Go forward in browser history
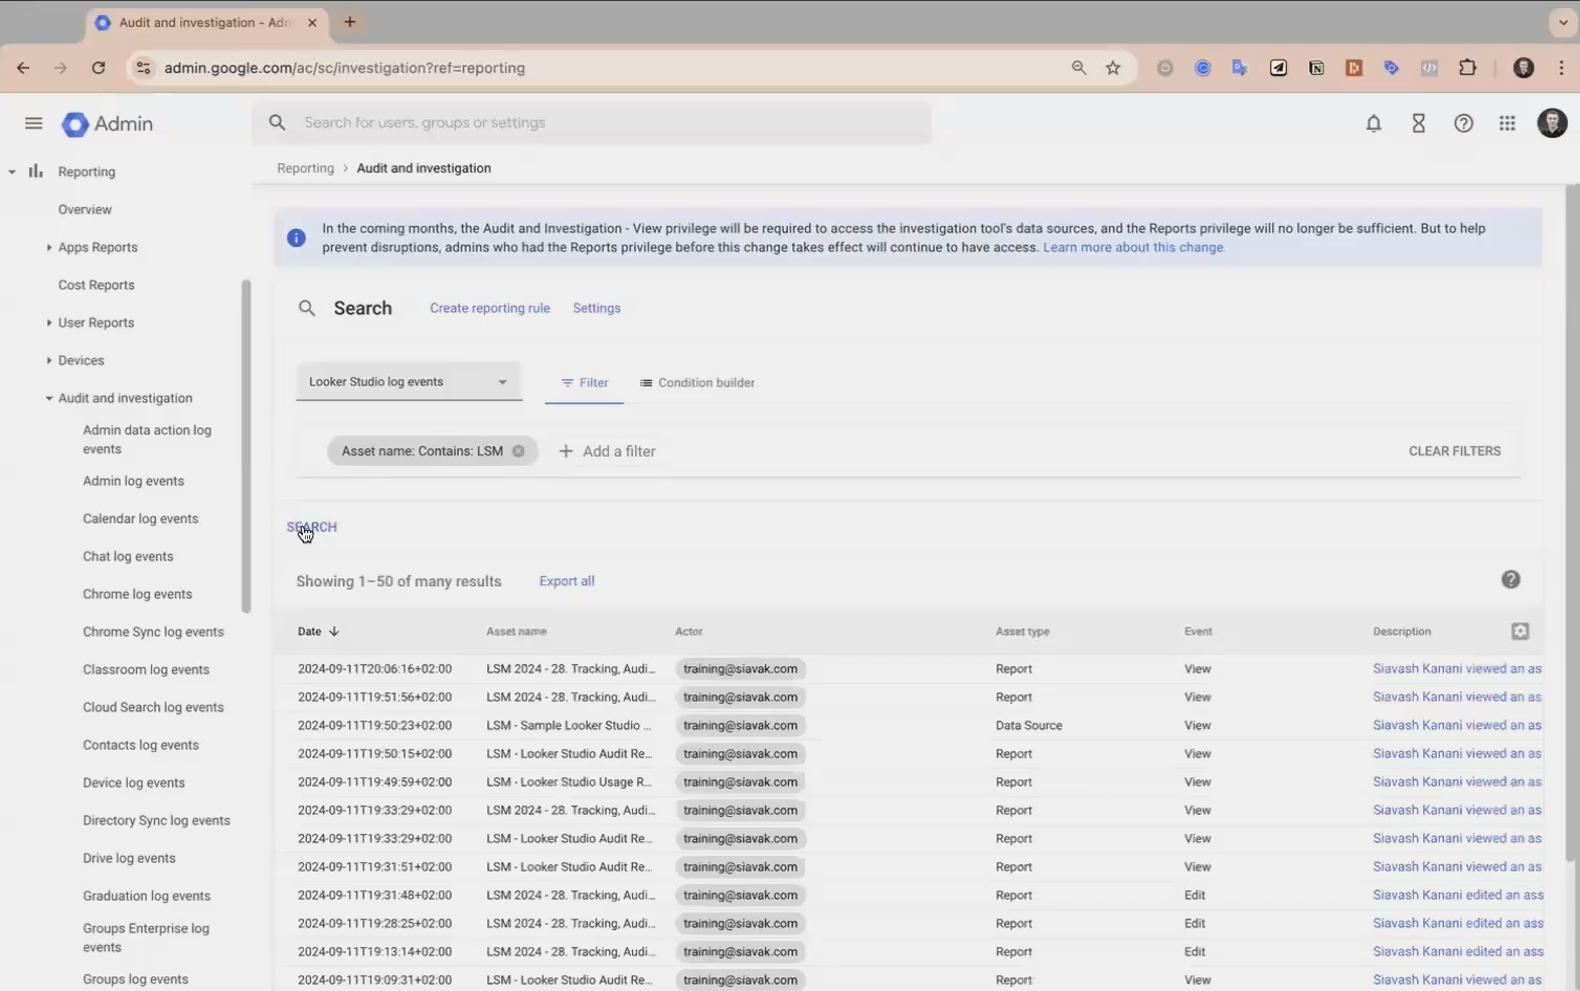This screenshot has width=1580, height=991. [x=60, y=68]
